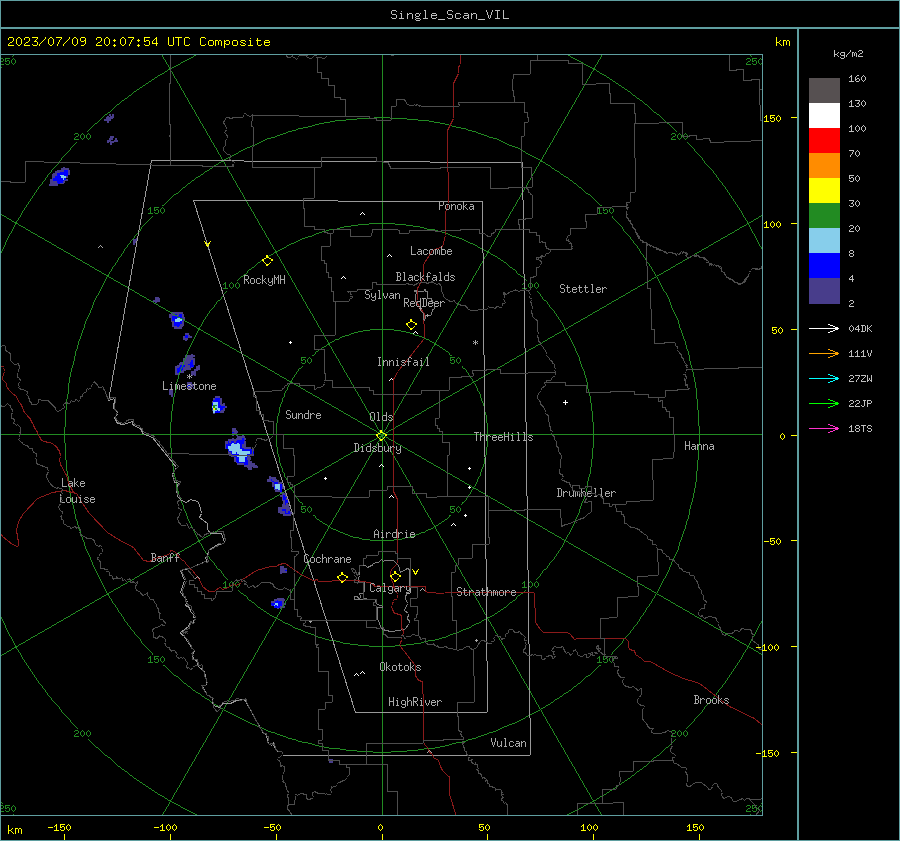The height and width of the screenshot is (841, 900).
Task: Click the kg/m2 units label
Action: [x=848, y=54]
